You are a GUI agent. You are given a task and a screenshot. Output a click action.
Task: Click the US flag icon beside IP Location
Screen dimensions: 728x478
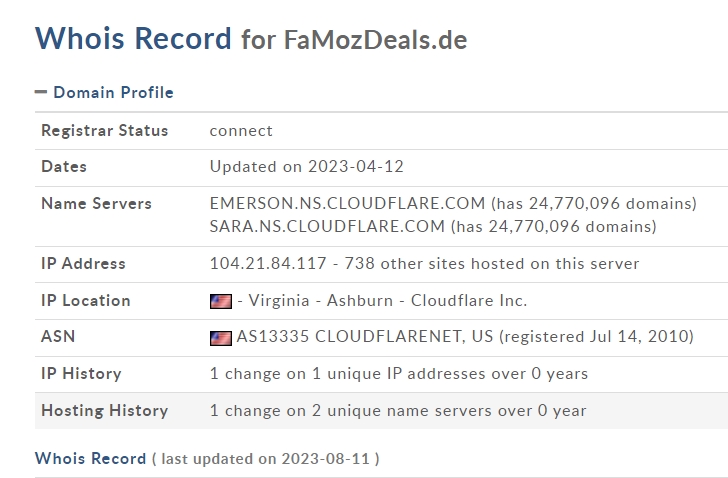221,301
